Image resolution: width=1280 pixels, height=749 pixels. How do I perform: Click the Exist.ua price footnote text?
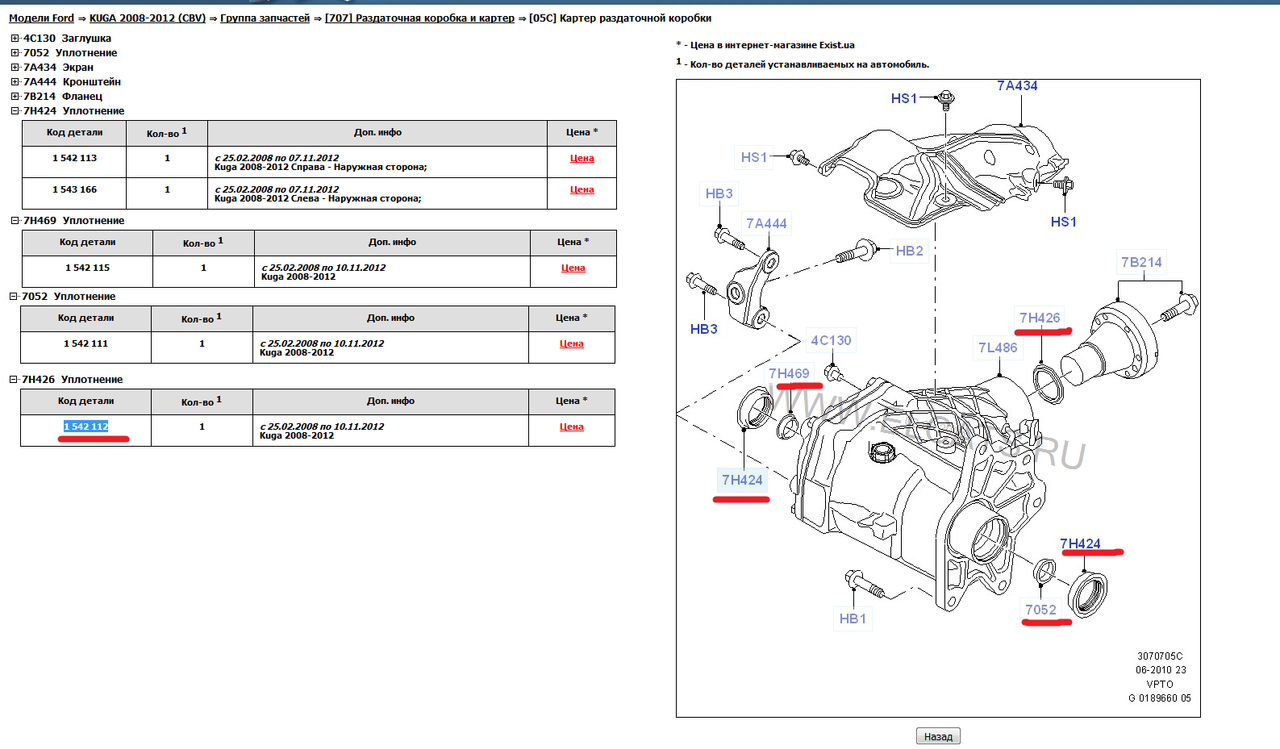point(766,45)
